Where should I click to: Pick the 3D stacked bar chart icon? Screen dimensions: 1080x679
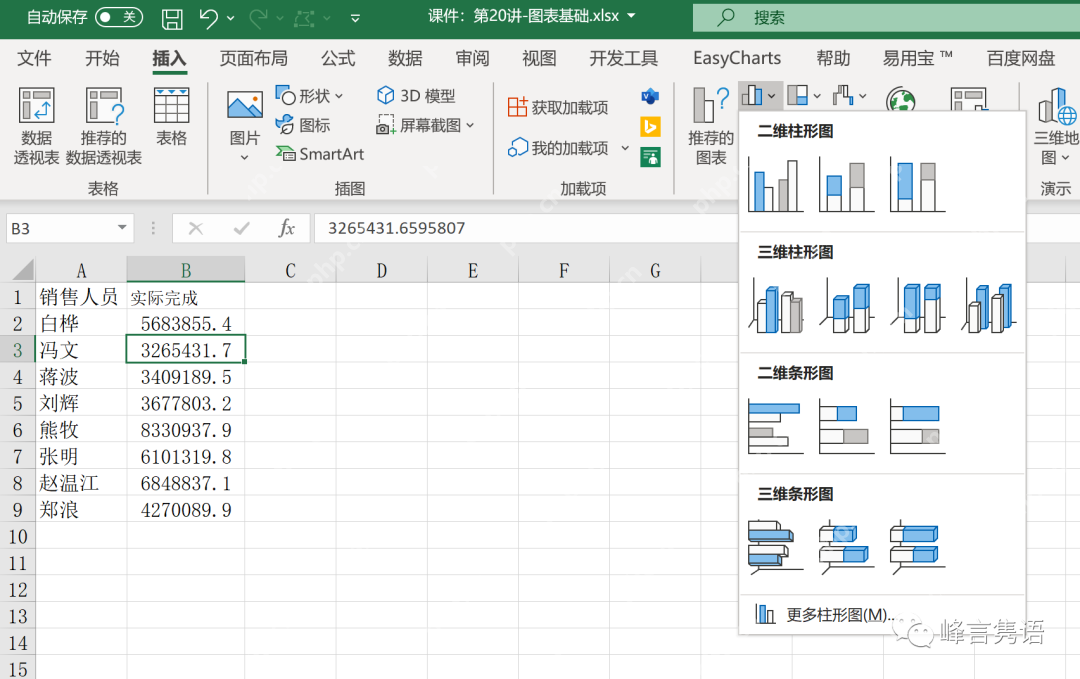847,547
